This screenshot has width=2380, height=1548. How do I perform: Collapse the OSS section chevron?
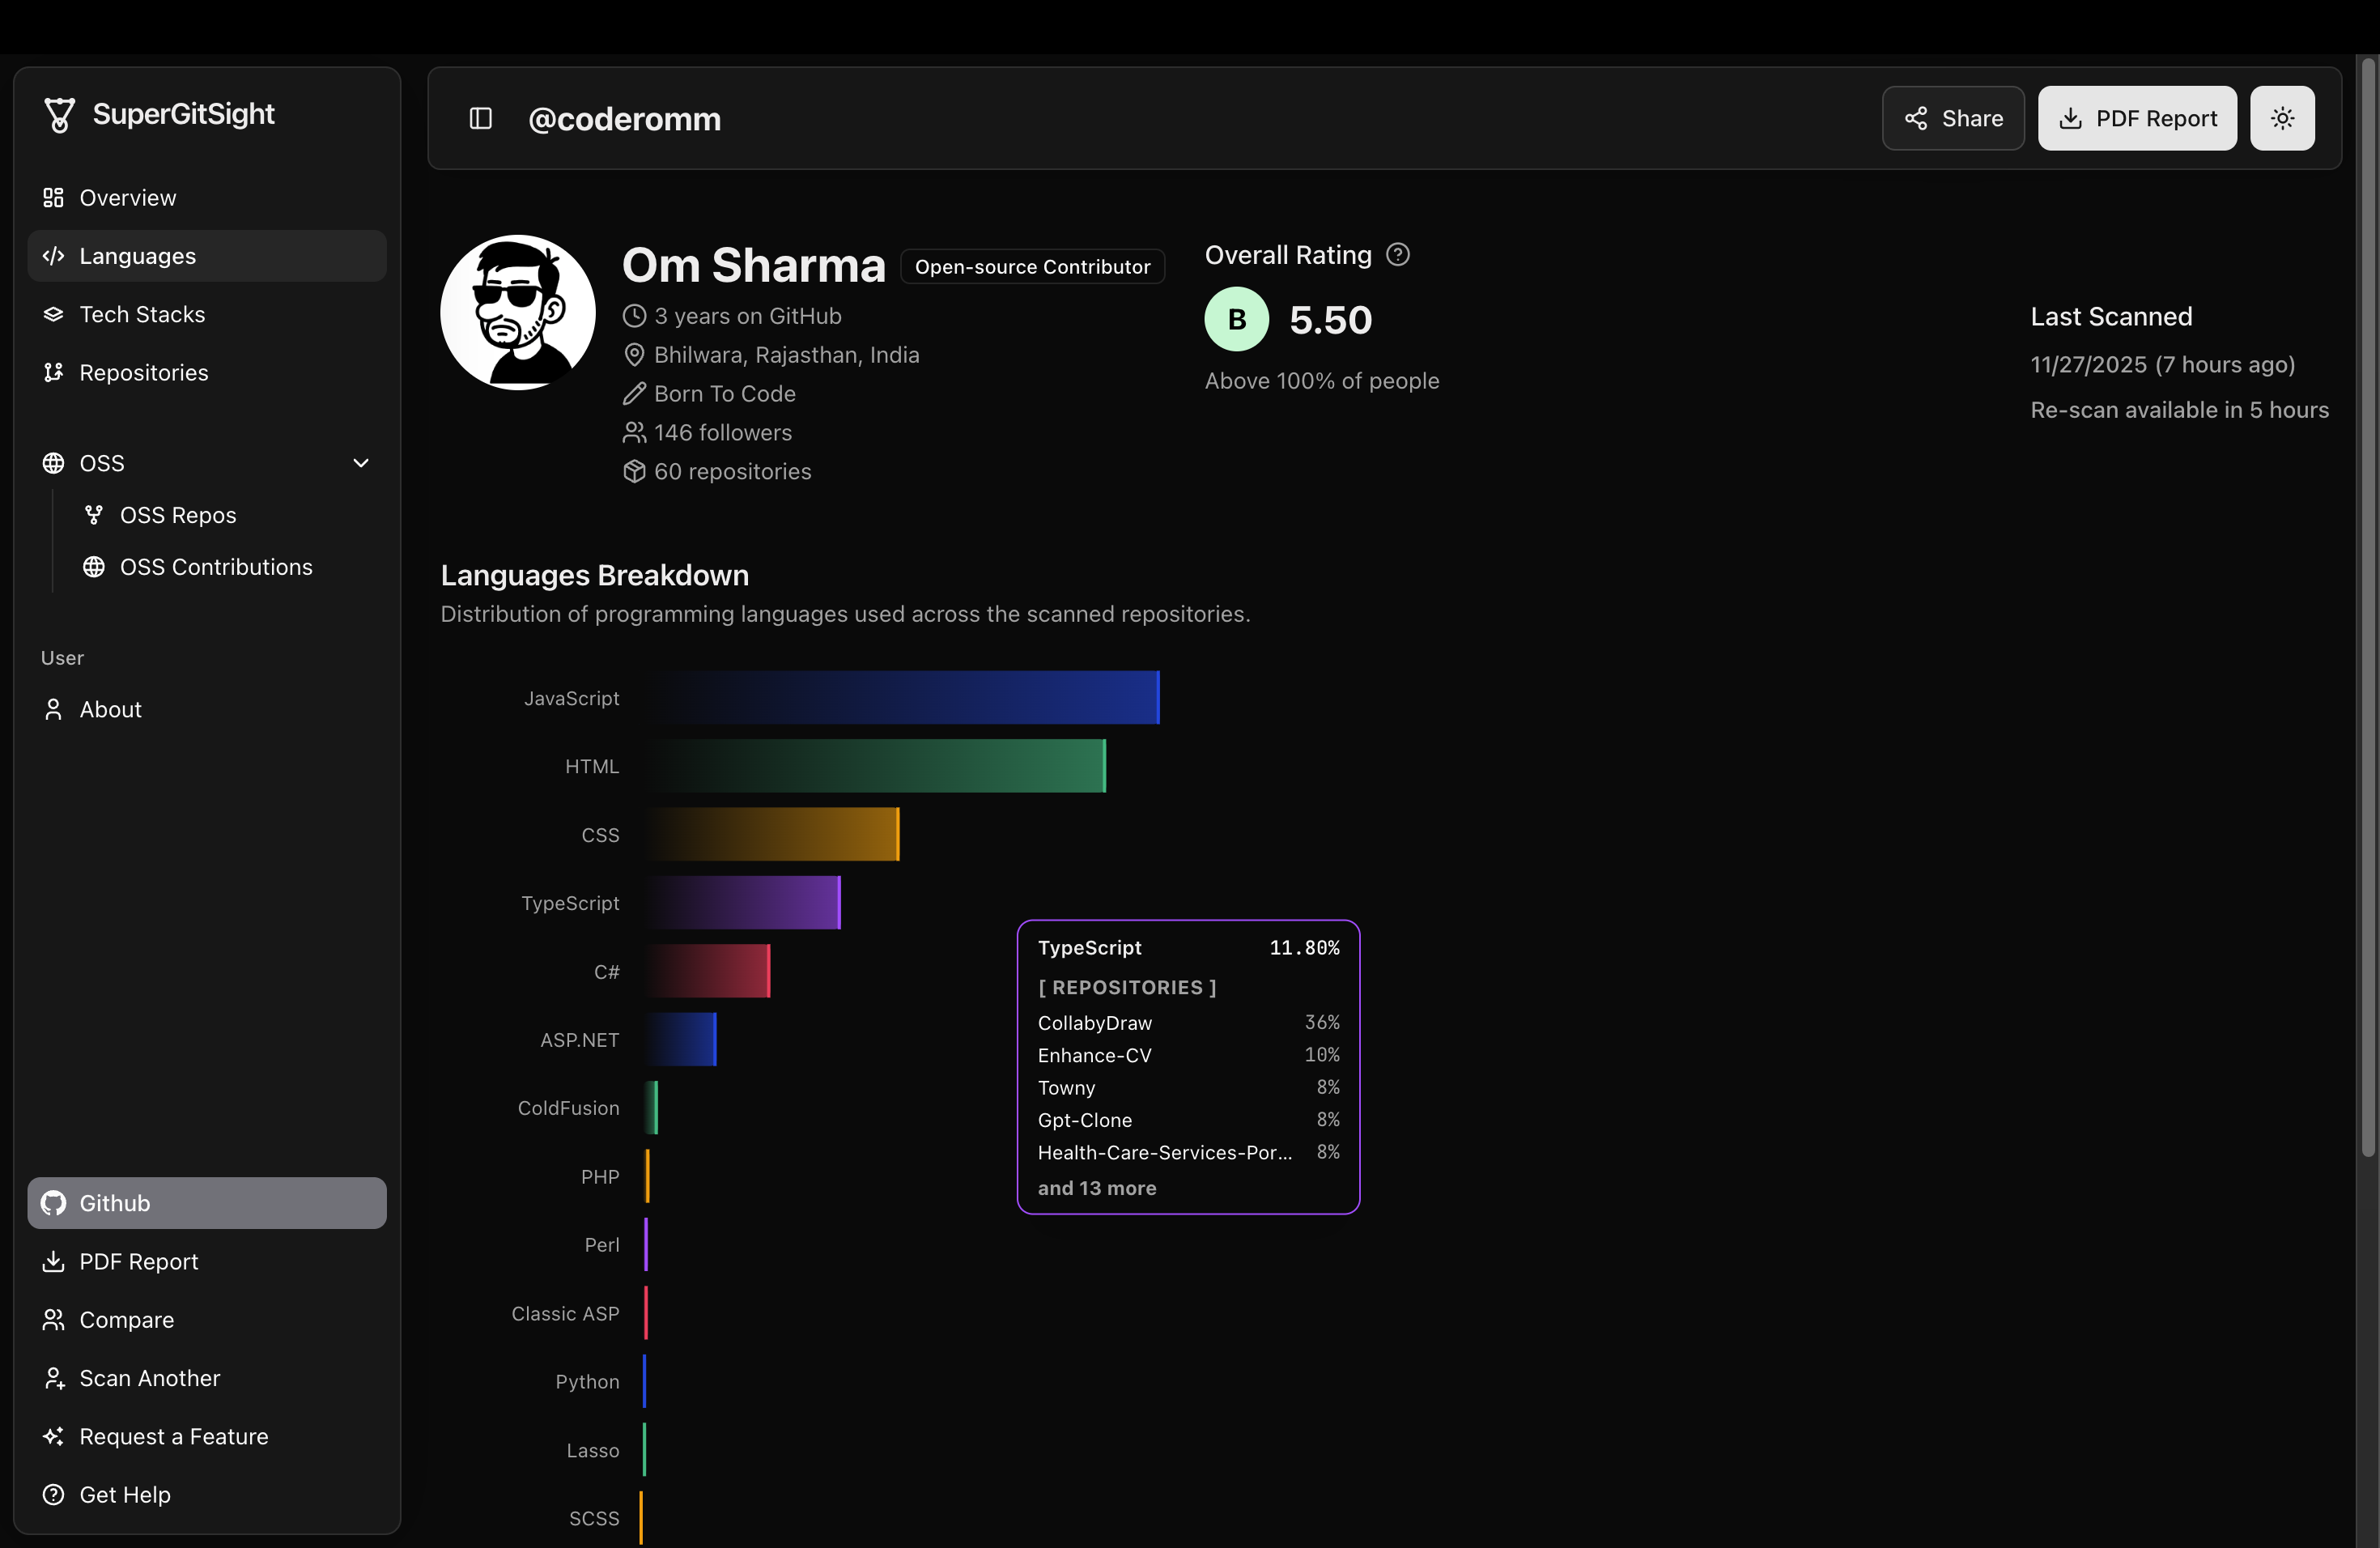click(361, 463)
